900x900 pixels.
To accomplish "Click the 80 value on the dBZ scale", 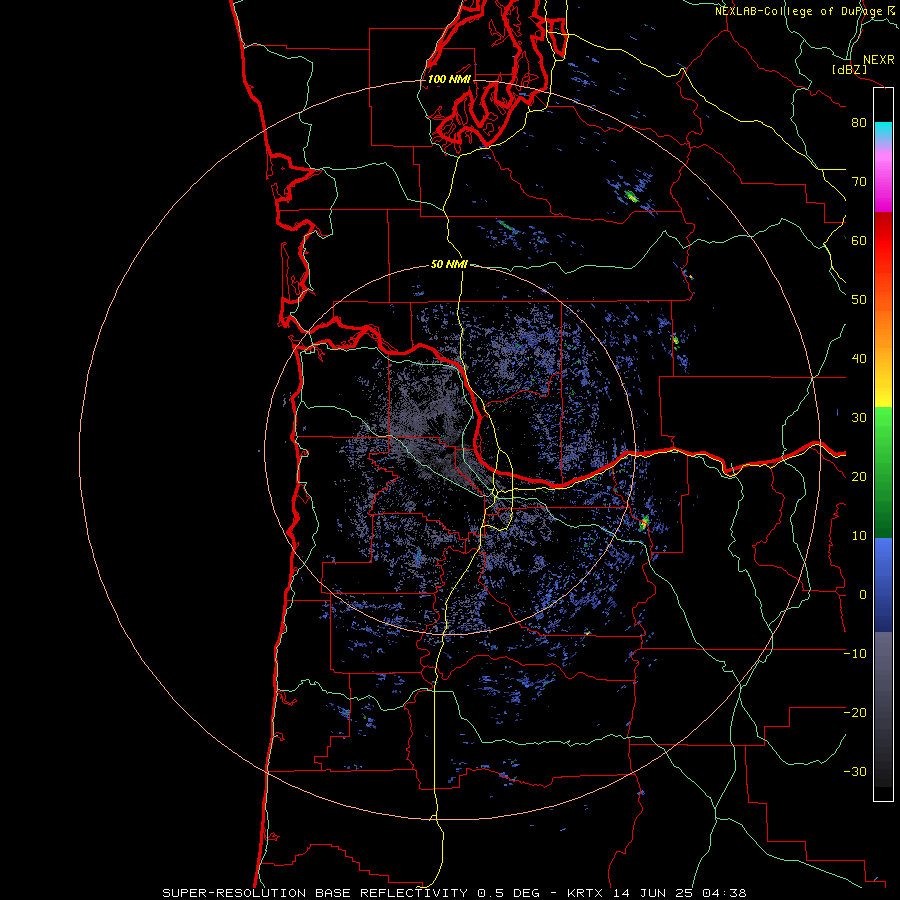I will click(859, 123).
